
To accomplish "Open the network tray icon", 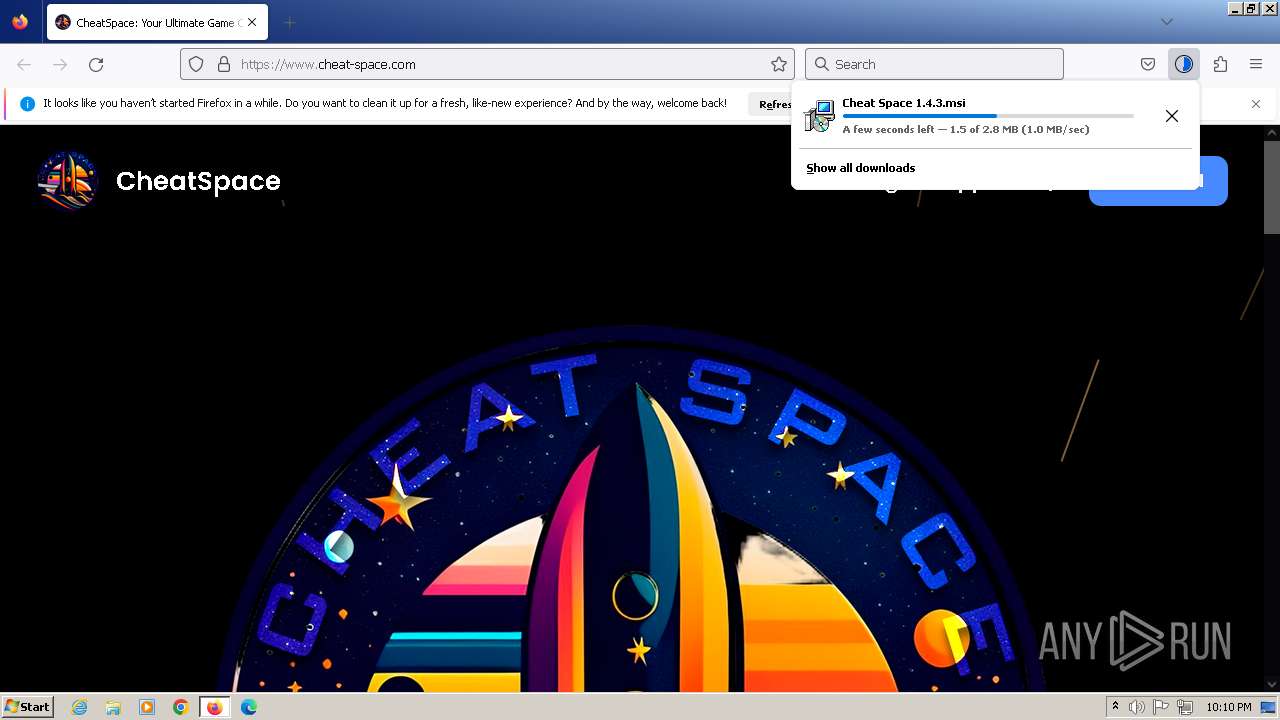I will [1185, 707].
